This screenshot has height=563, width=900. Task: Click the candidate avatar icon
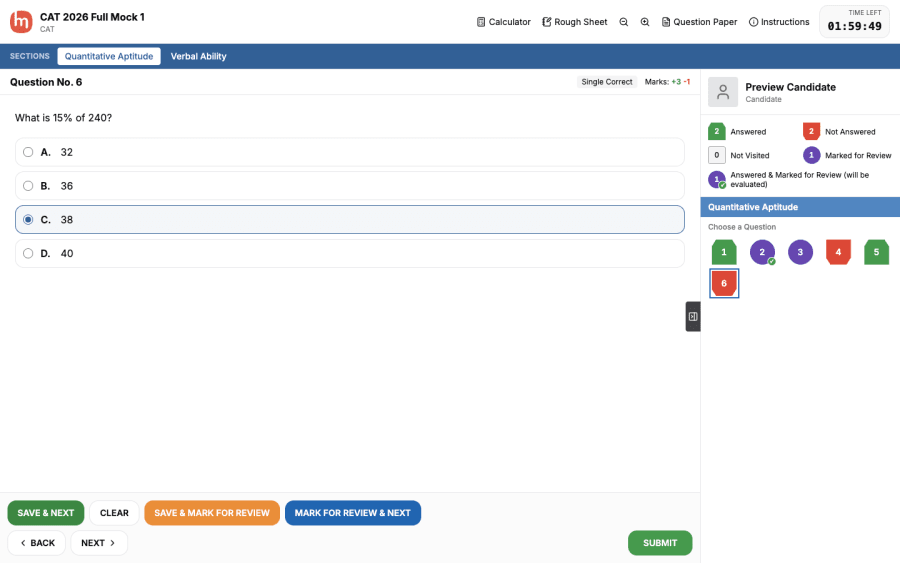(723, 92)
